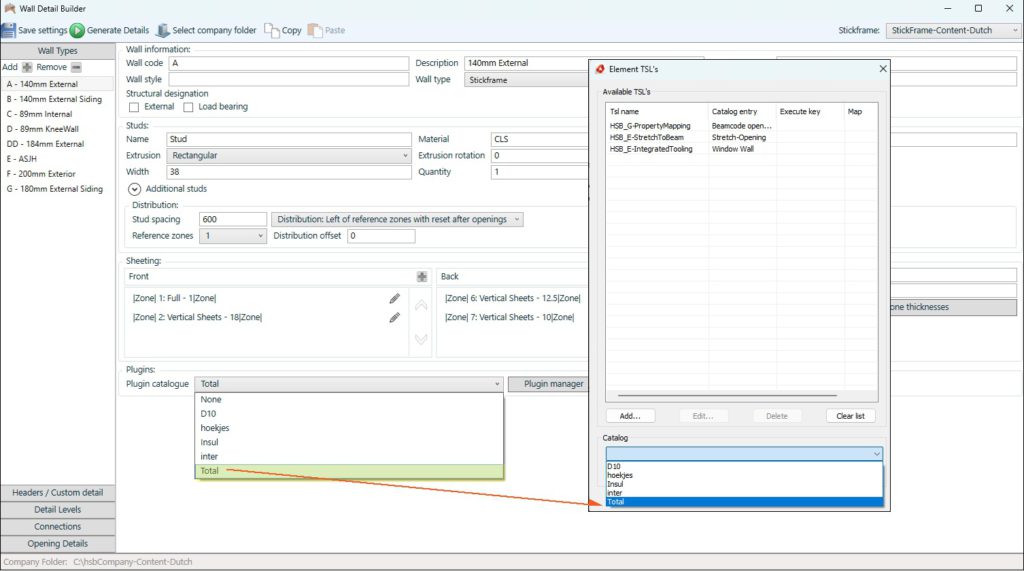Click the Copy icon in toolbar
Screen dimensions: 1024x571
272,30
